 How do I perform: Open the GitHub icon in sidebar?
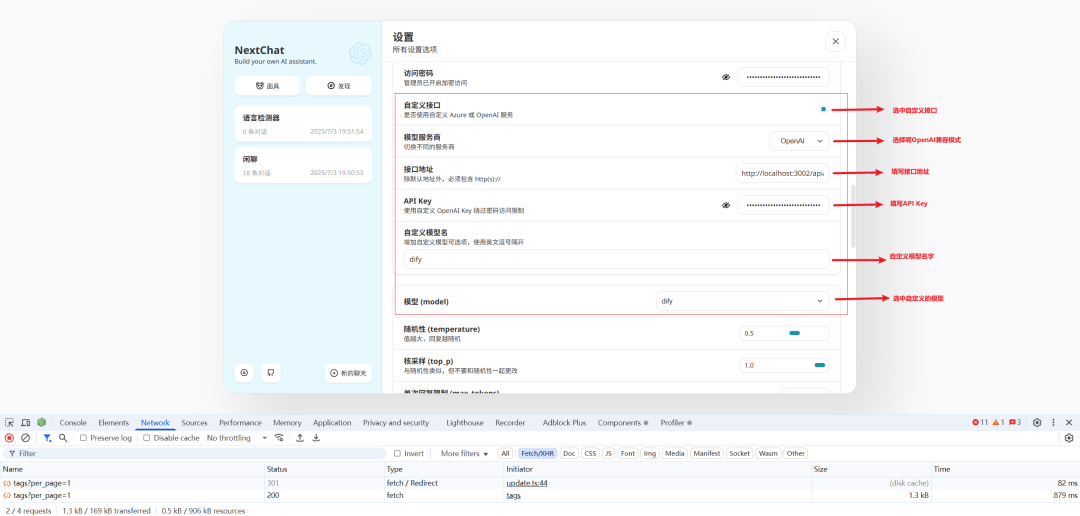[271, 373]
